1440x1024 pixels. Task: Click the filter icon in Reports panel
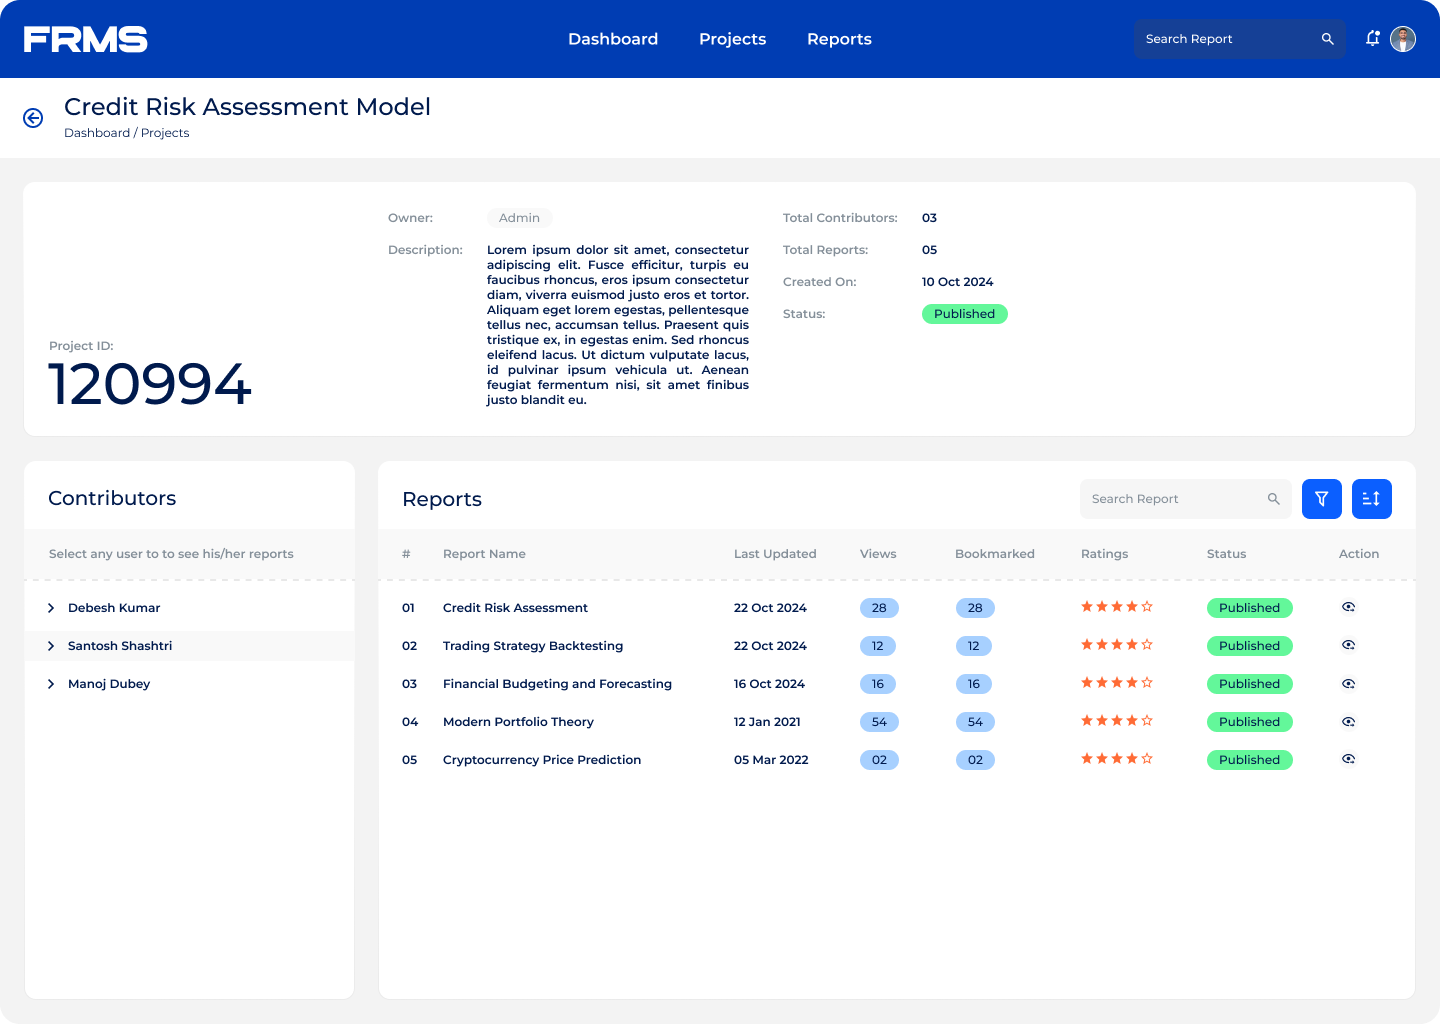click(1321, 499)
